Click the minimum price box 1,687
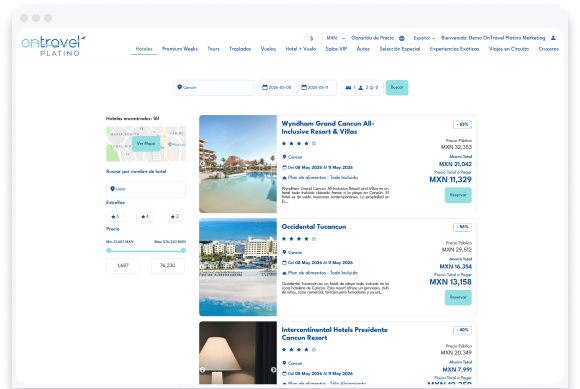 point(123,265)
